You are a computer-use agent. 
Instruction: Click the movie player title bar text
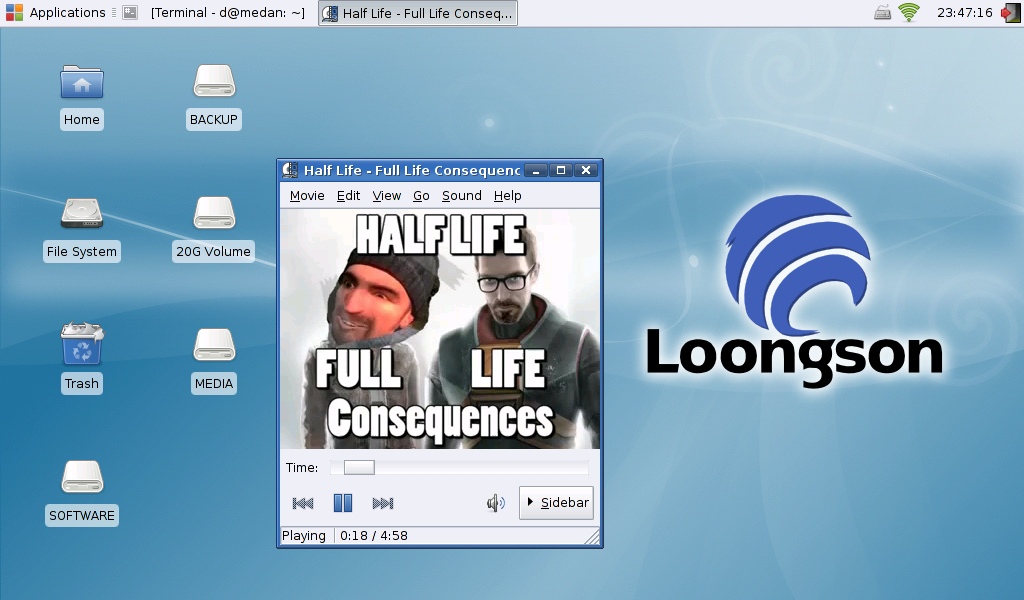click(x=411, y=170)
